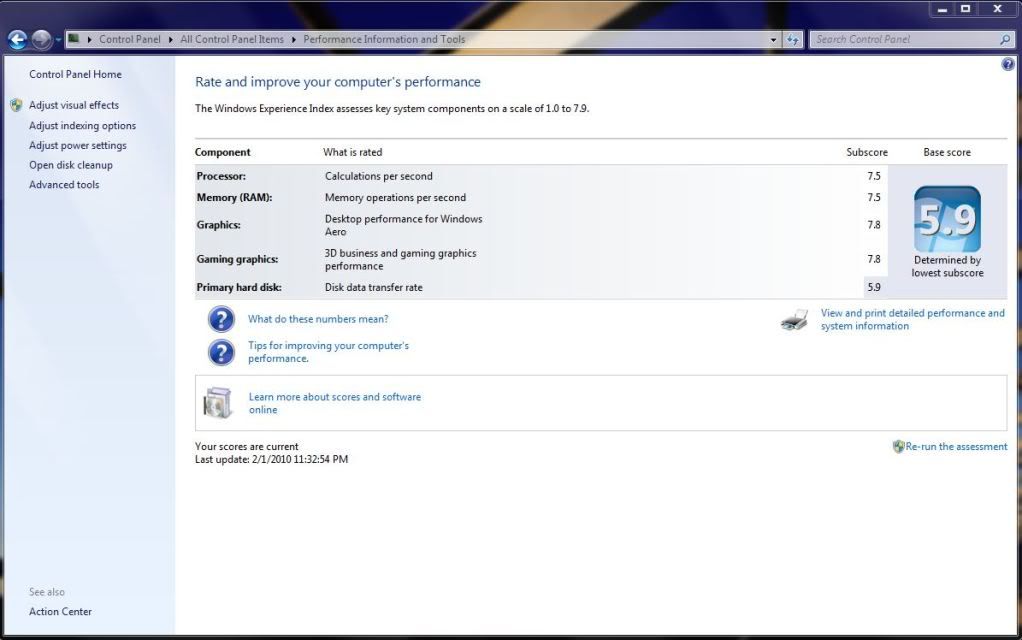
Task: Click the Control Panel icon in address bar
Action: click(x=74, y=39)
